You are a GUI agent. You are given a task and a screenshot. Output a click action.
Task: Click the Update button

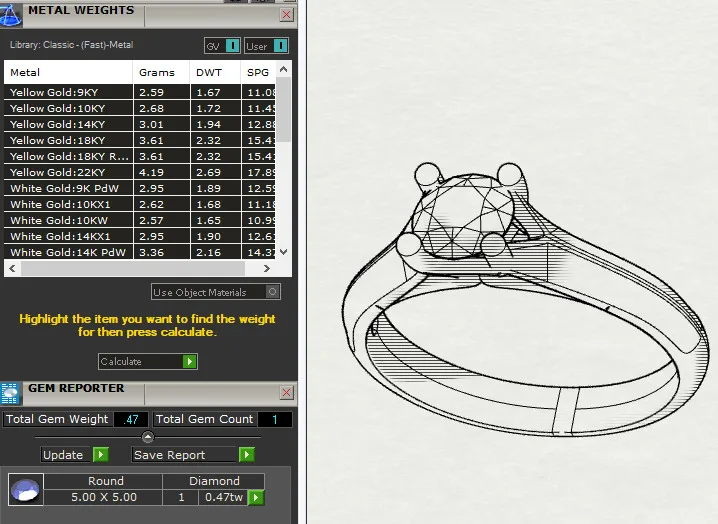(75, 454)
